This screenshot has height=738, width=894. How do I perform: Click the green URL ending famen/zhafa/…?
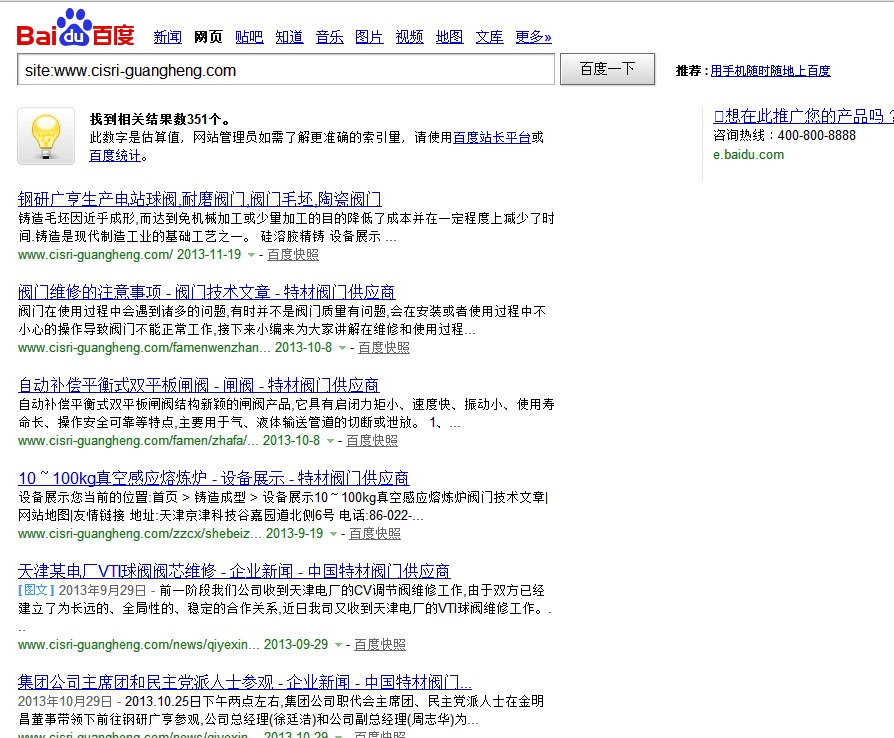[x=169, y=441]
